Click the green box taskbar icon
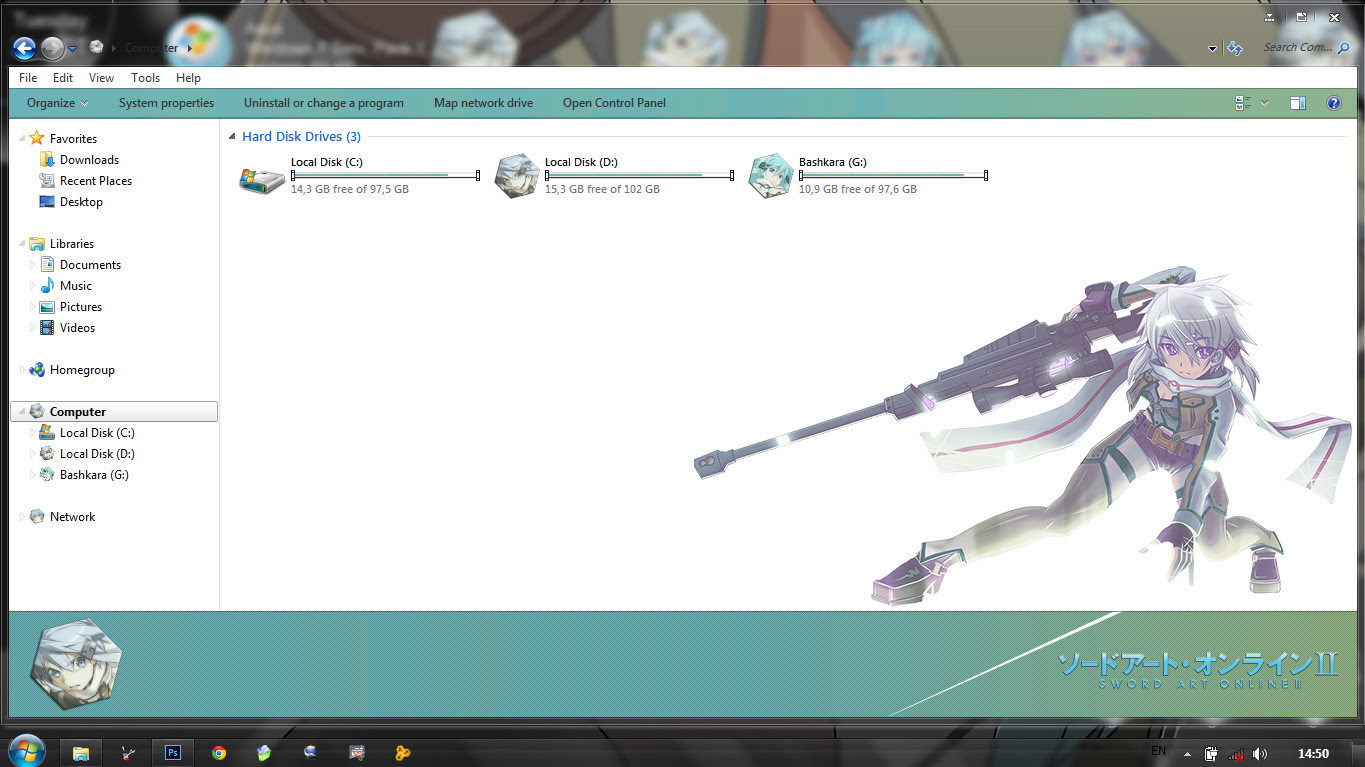Image resolution: width=1365 pixels, height=767 pixels. [x=264, y=753]
